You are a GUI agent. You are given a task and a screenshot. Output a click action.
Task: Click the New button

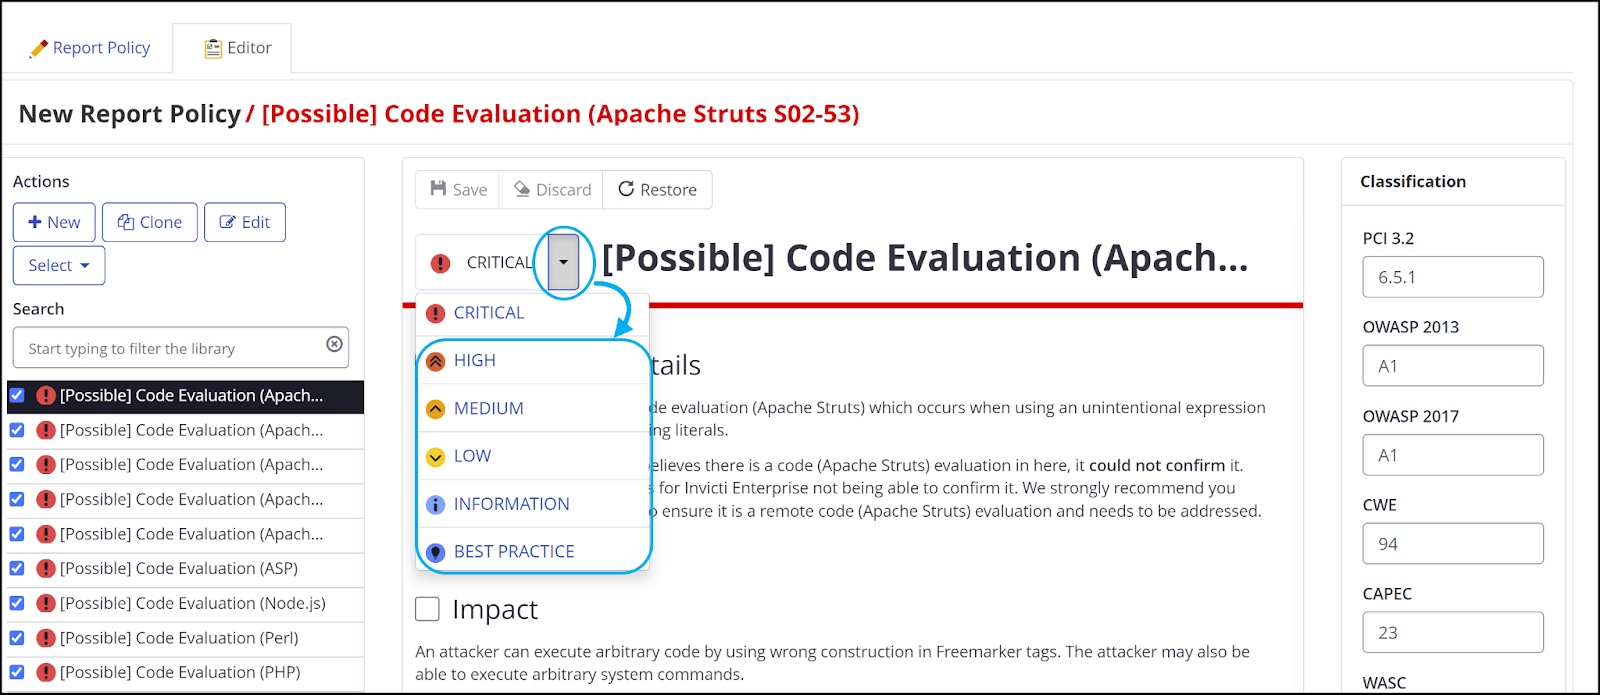point(54,222)
